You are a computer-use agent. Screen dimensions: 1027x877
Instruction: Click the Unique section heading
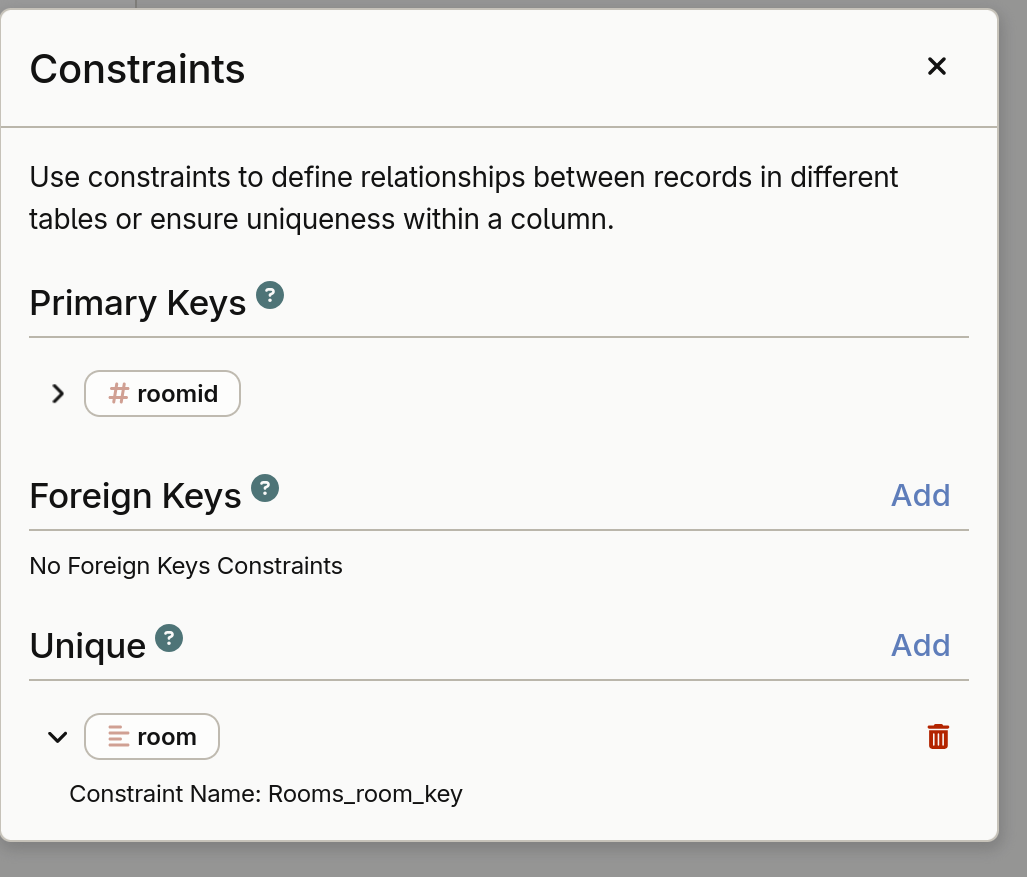87,646
